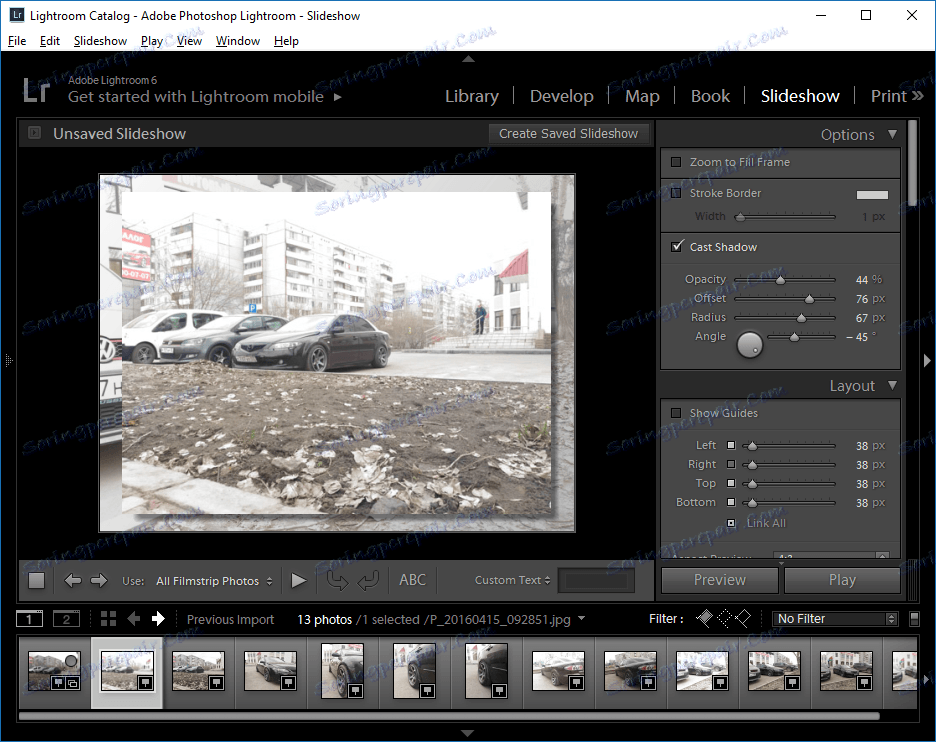
Task: Toggle Link All margins box
Action: (731, 523)
